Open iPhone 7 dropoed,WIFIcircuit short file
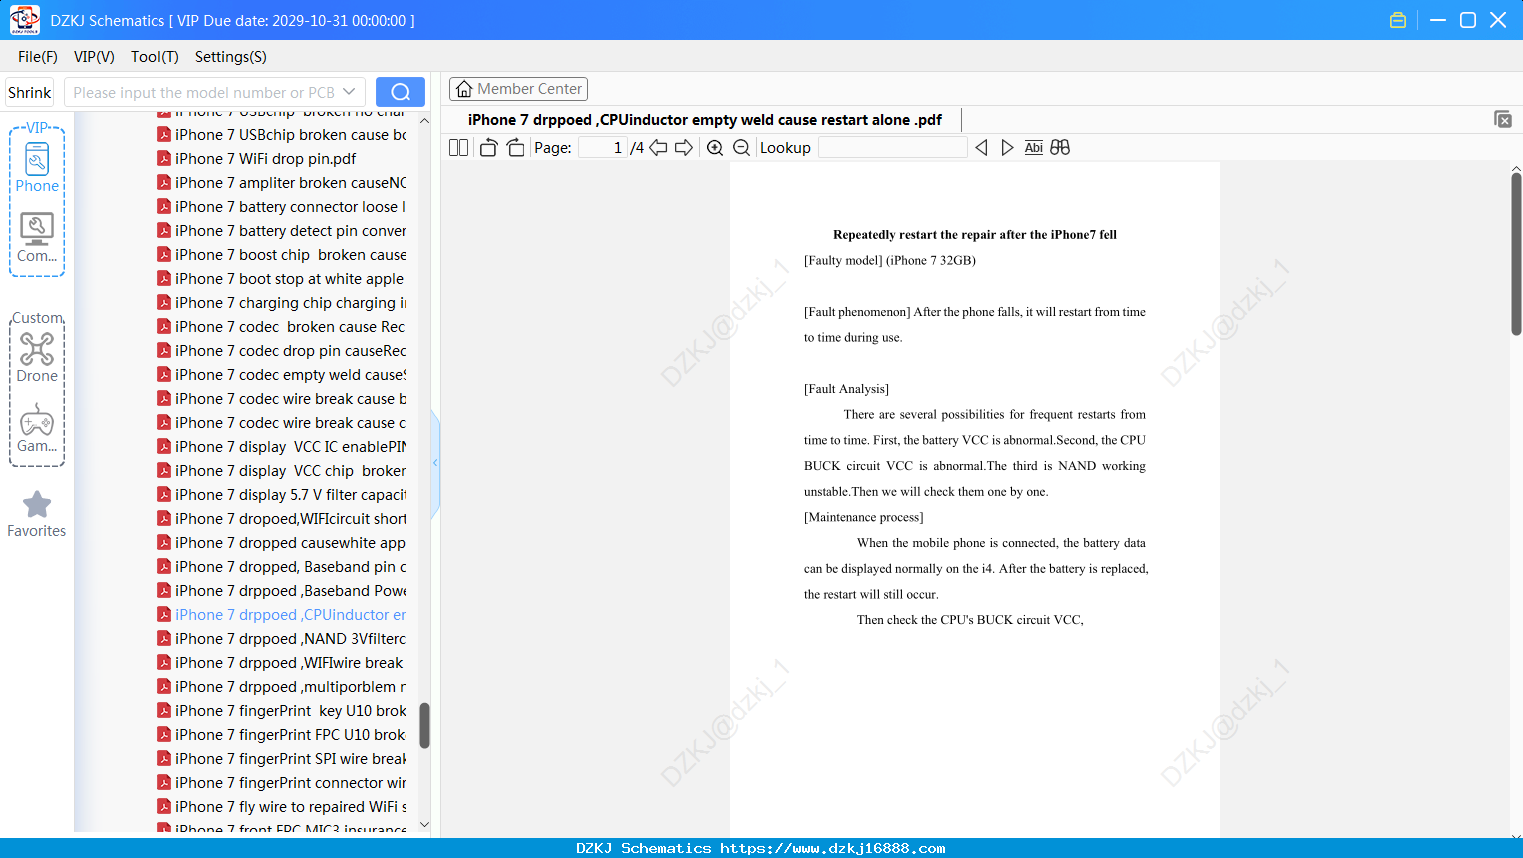The width and height of the screenshot is (1523, 858). pos(281,519)
